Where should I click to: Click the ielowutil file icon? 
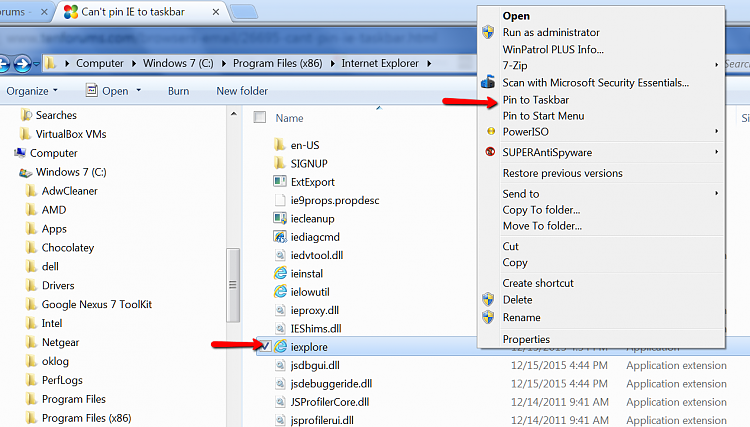pyautogui.click(x=280, y=292)
